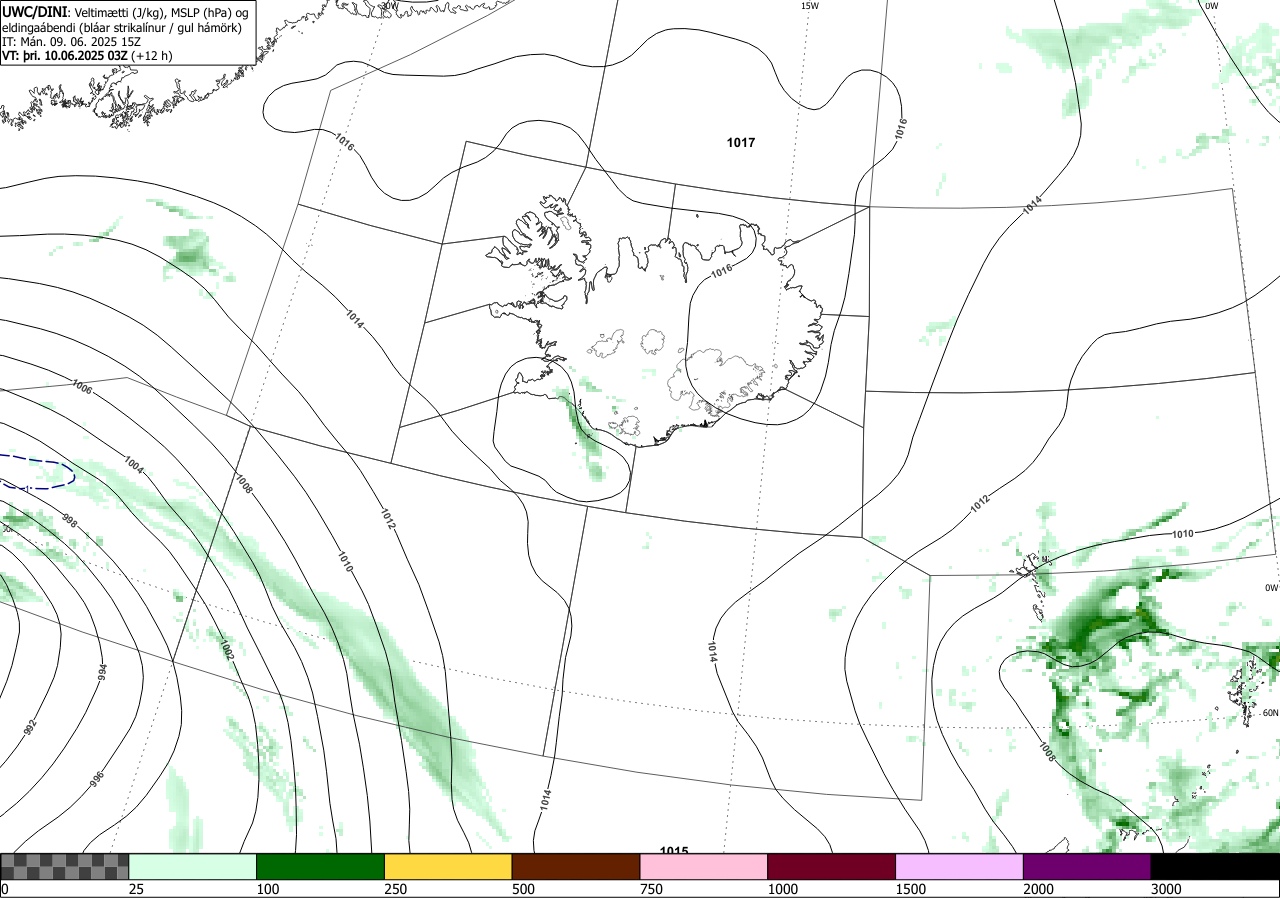Click the dark green 100–250 legend swatch

click(321, 866)
